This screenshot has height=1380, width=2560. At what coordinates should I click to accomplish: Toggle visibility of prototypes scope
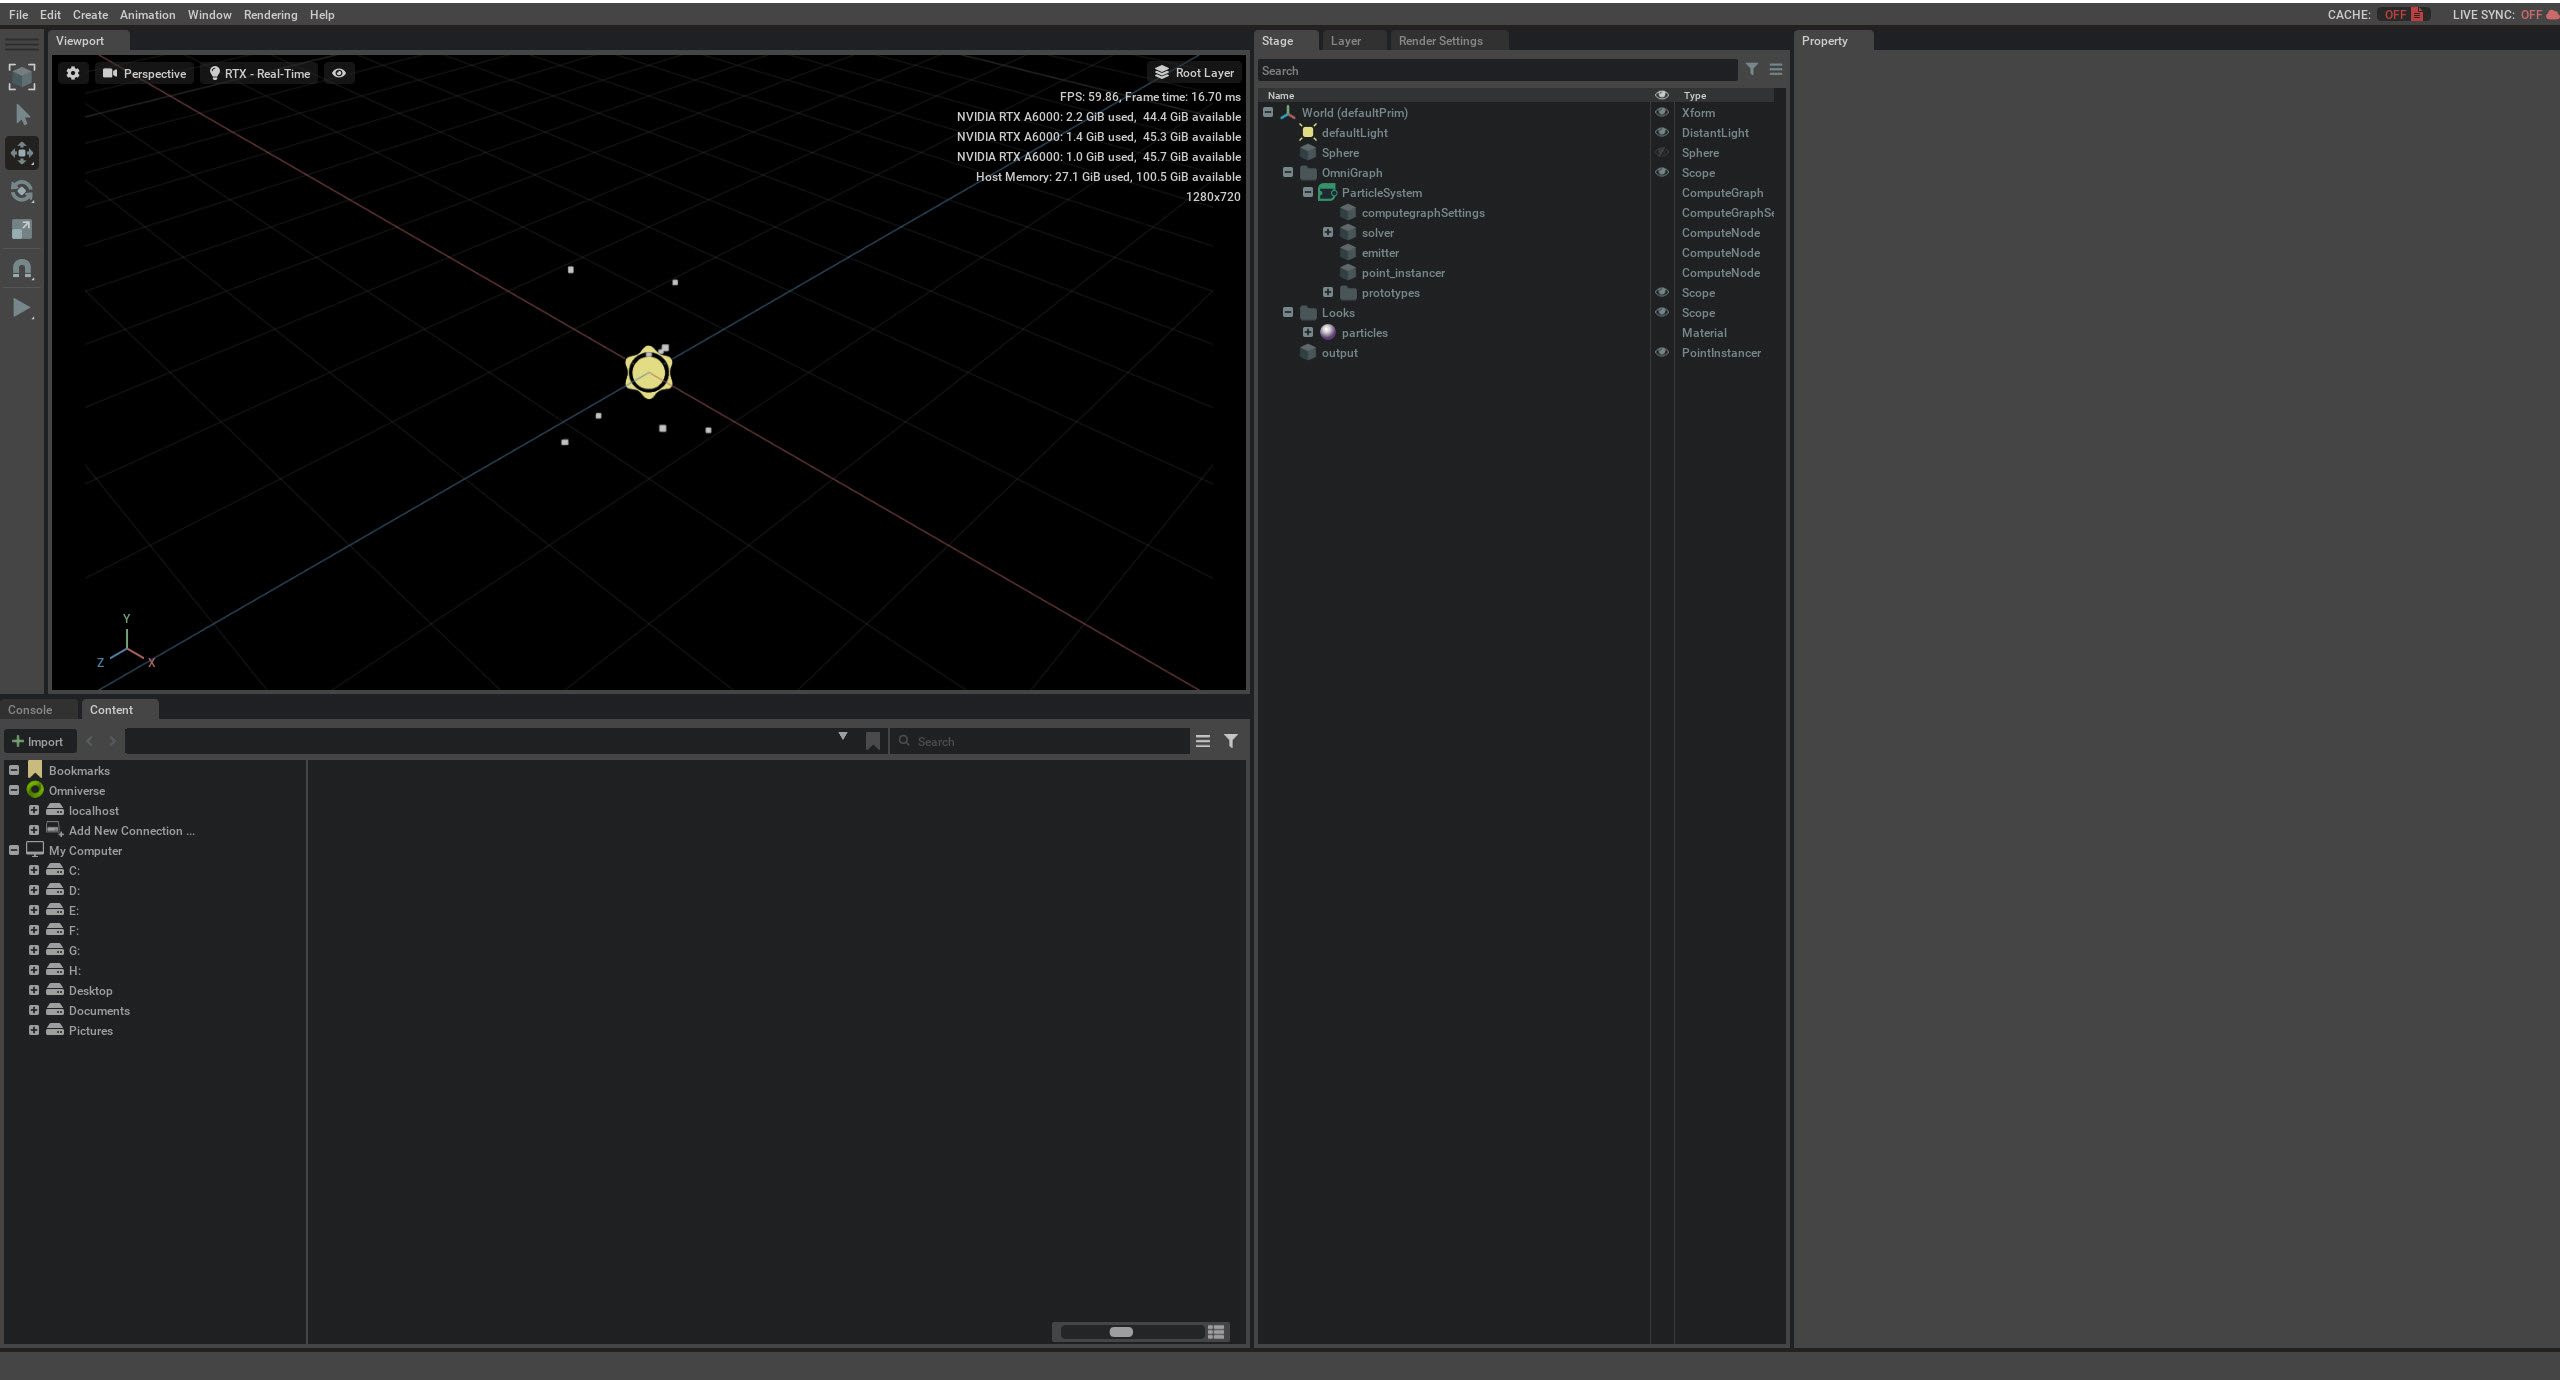(x=1662, y=292)
